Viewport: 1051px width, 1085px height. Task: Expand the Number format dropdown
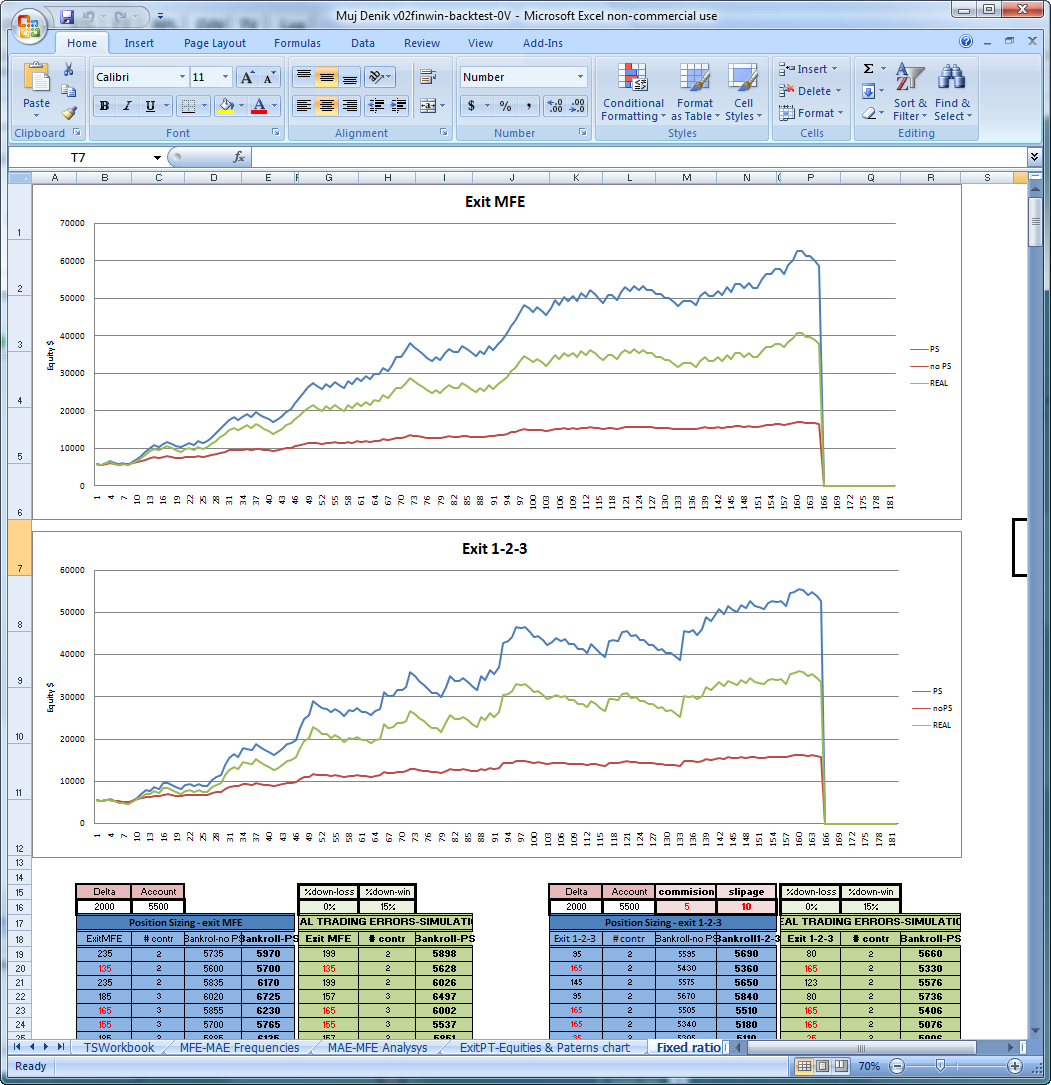pos(580,77)
